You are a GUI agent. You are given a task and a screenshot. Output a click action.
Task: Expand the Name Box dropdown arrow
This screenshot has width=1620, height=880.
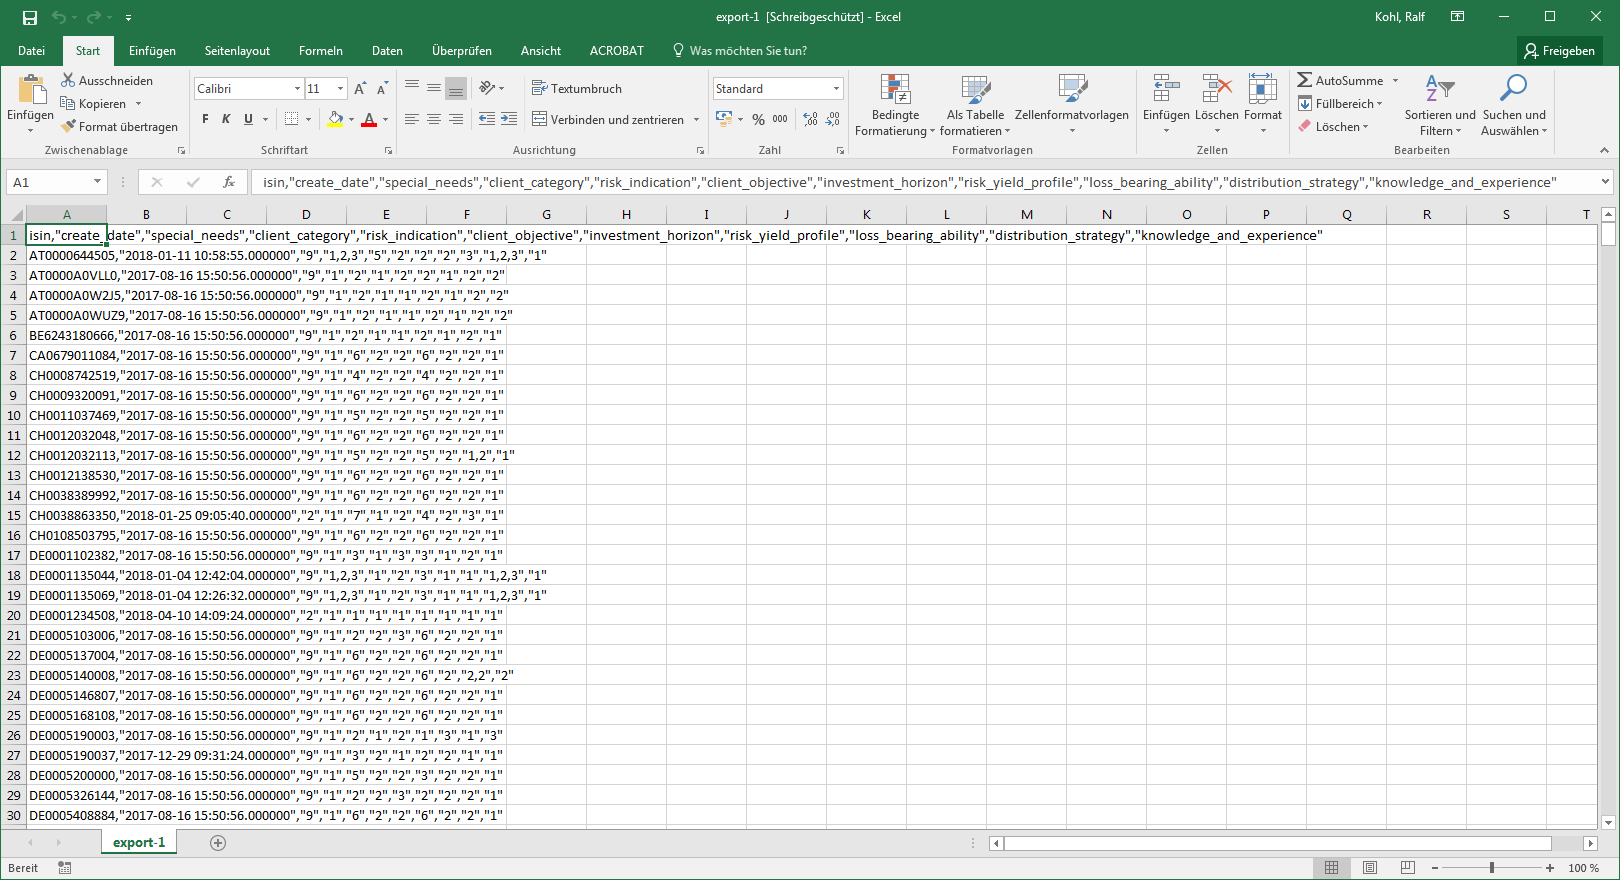[97, 182]
